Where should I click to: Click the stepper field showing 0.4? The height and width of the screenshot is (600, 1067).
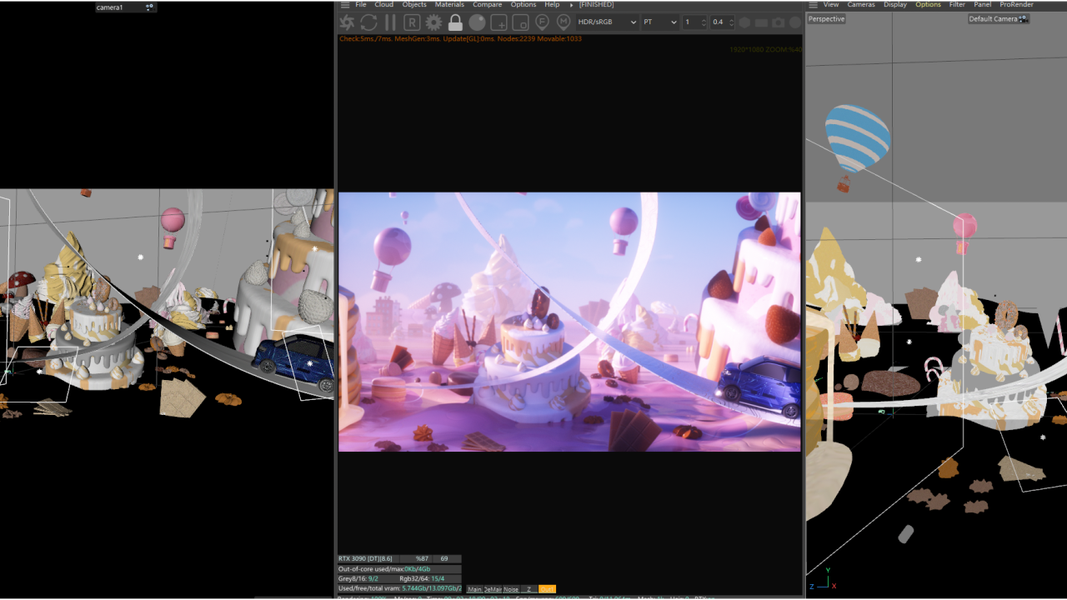(722, 22)
